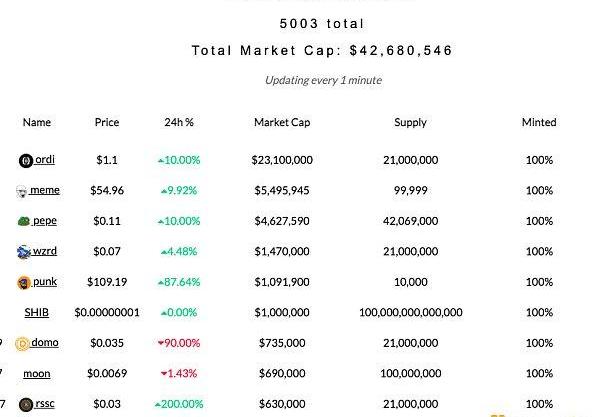Click the punk 87.64% change value
The height and width of the screenshot is (417, 600).
point(179,282)
